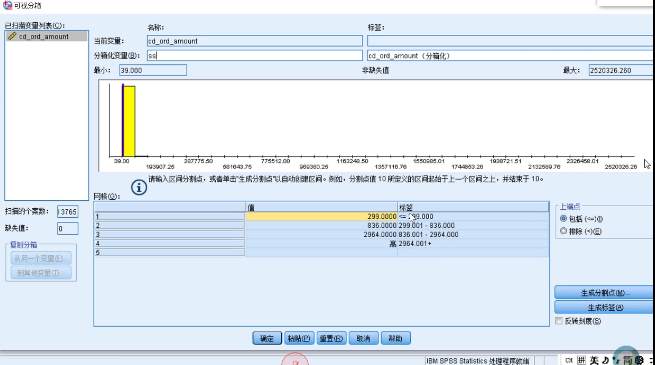Select the 排除 (<) upper endpoint radio

pyautogui.click(x=564, y=231)
